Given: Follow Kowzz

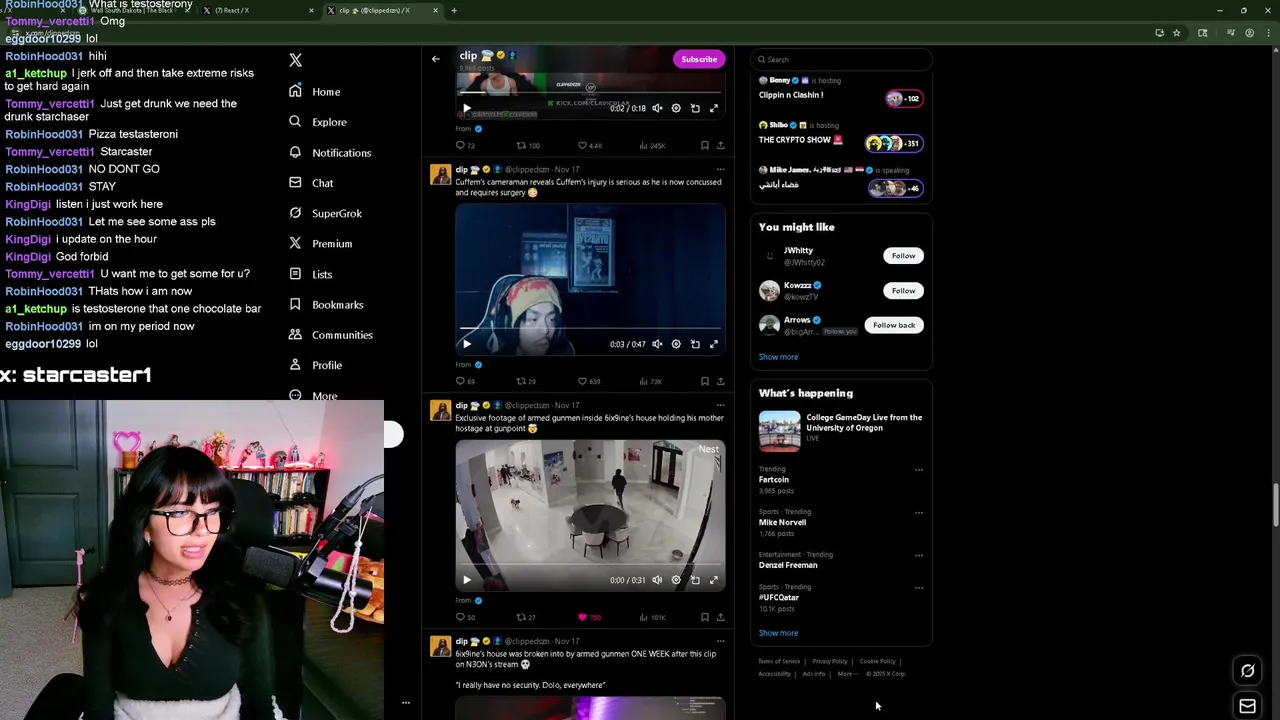Looking at the screenshot, I should pyautogui.click(x=903, y=290).
